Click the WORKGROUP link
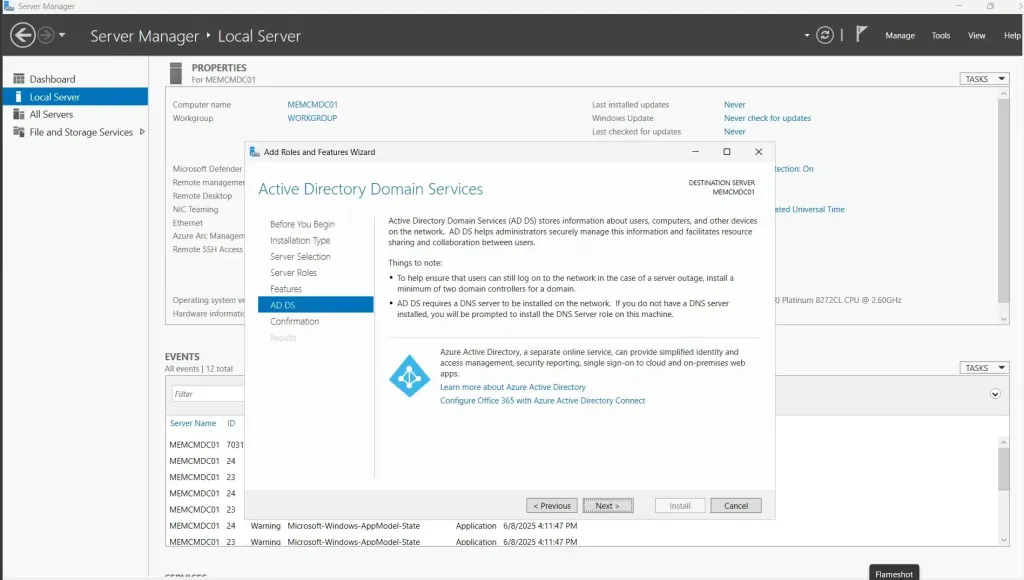This screenshot has width=1024, height=580. coord(312,118)
